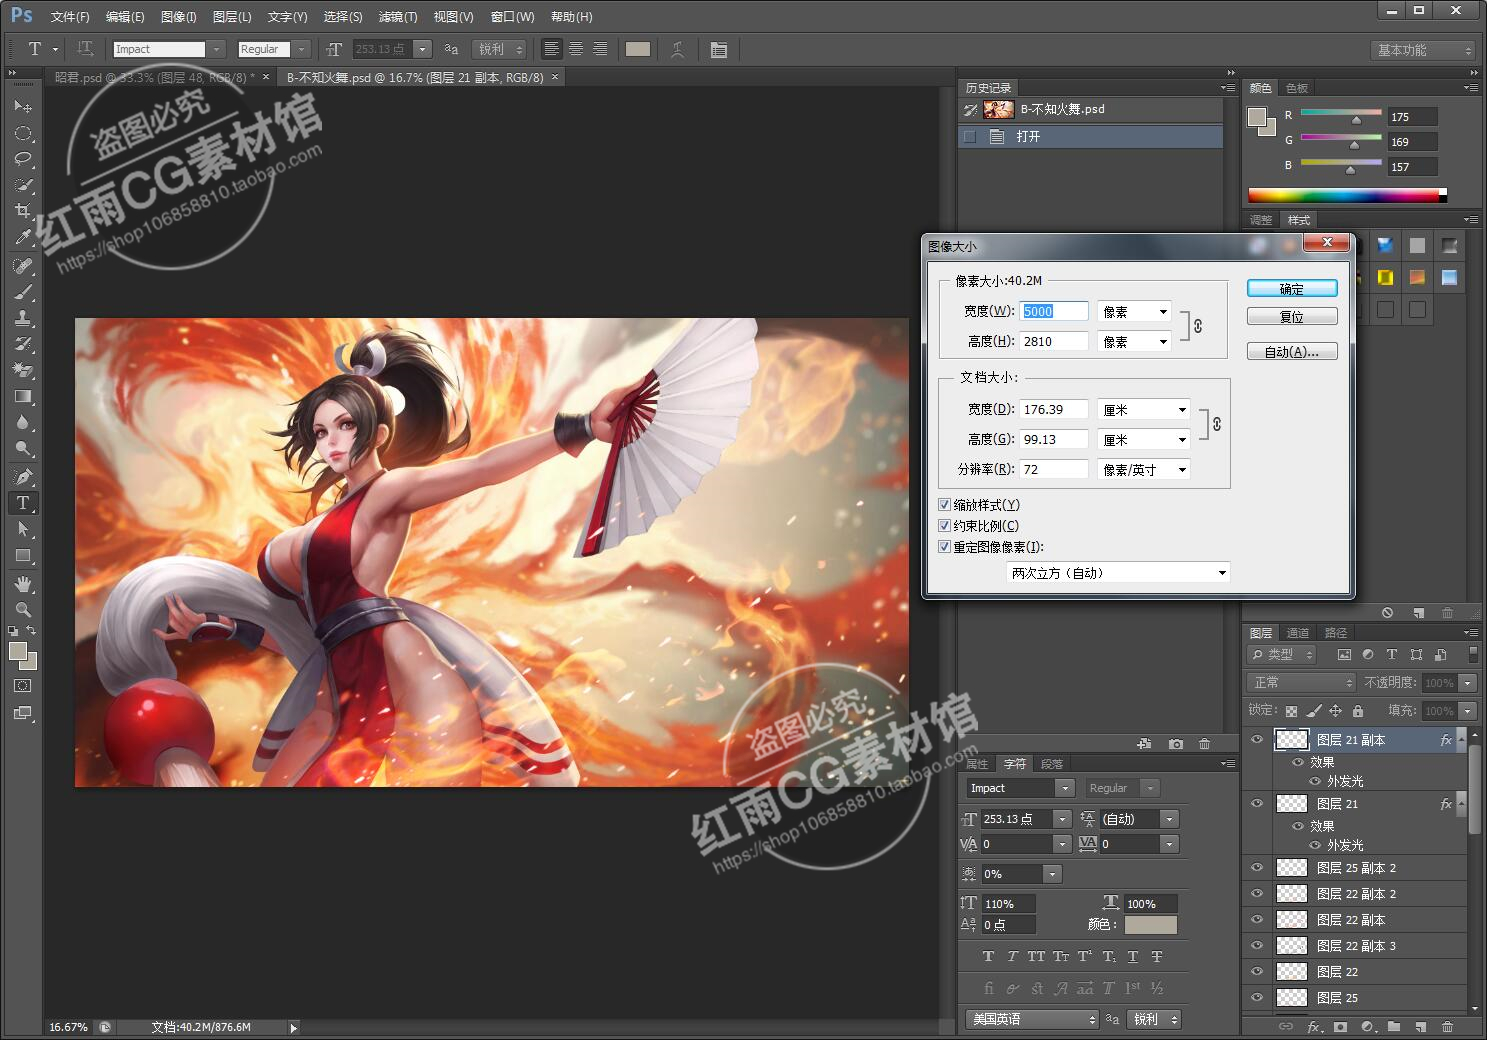Open the pixel width unit dropdown

(1134, 312)
